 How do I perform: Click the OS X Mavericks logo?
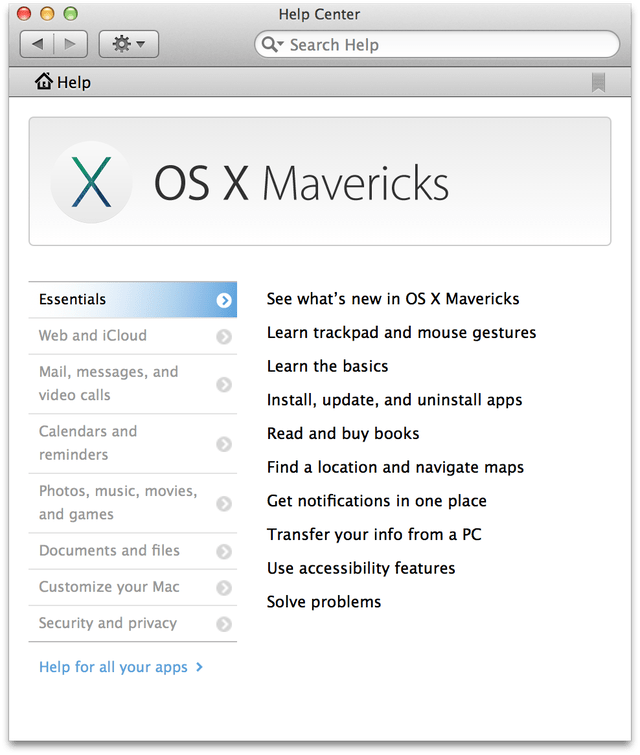coord(91,182)
